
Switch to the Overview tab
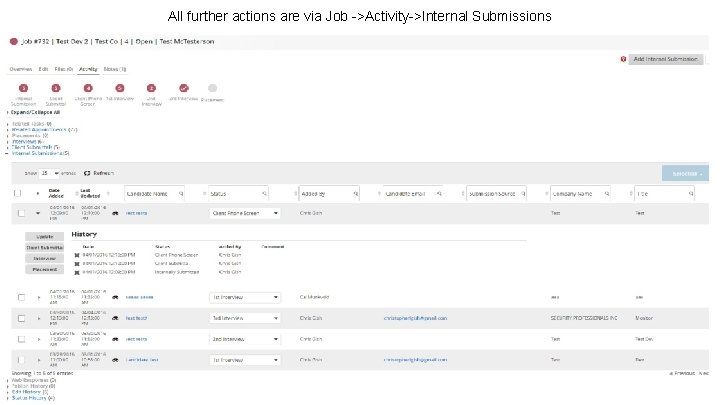tap(21, 70)
